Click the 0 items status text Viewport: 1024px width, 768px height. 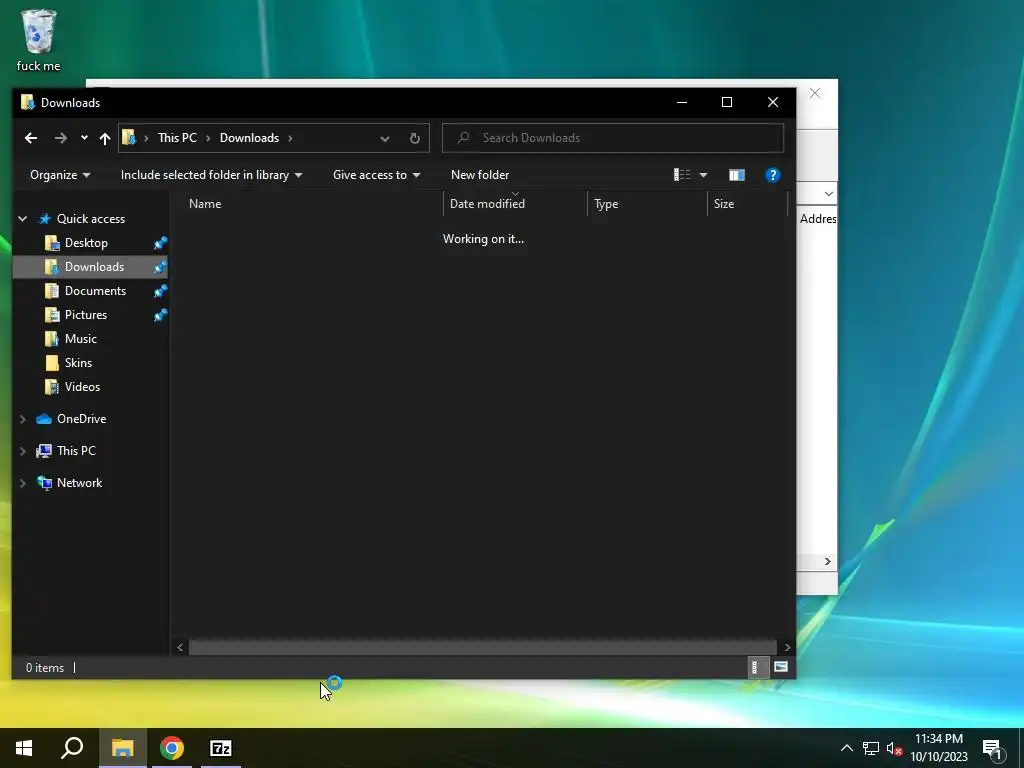coord(45,667)
